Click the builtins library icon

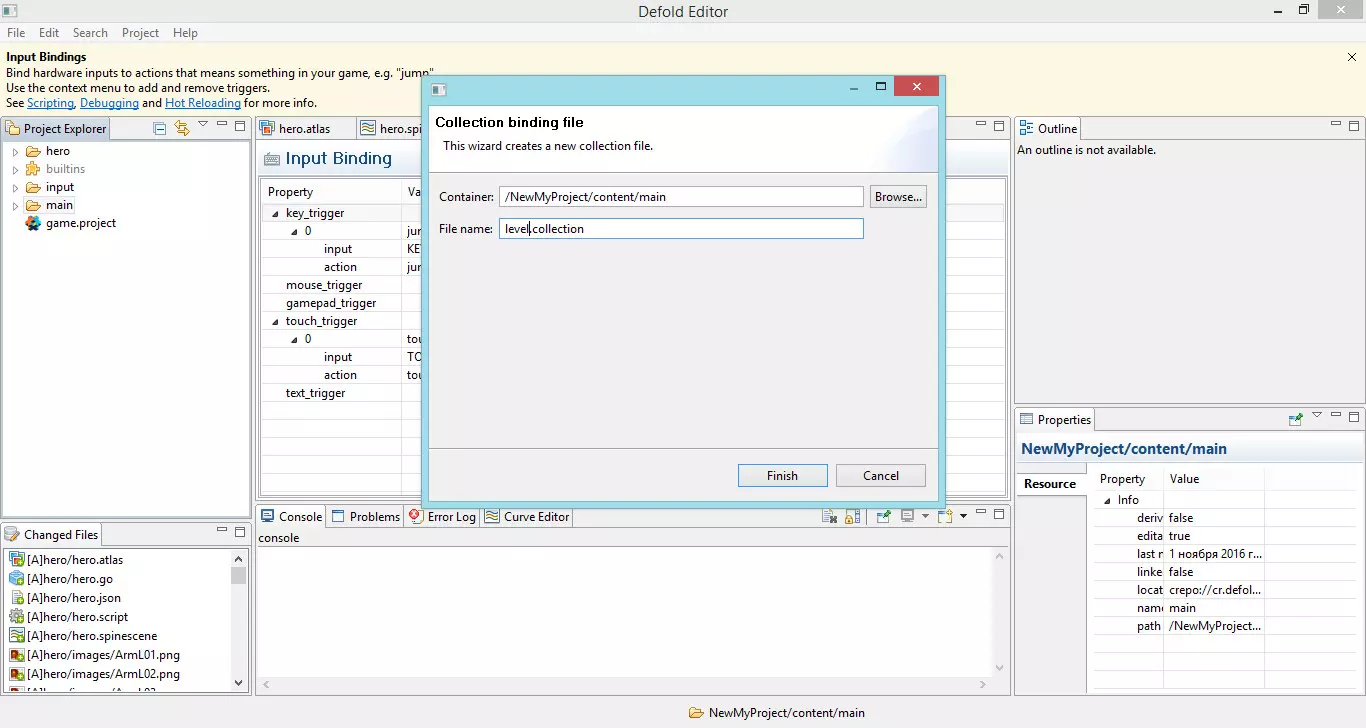33,169
